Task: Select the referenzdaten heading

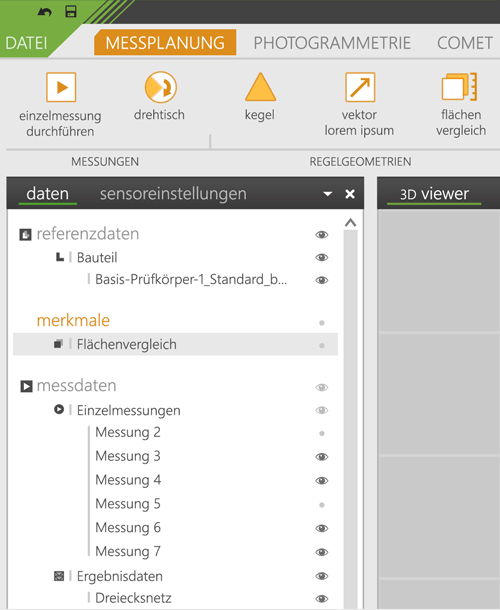Action: [x=88, y=234]
